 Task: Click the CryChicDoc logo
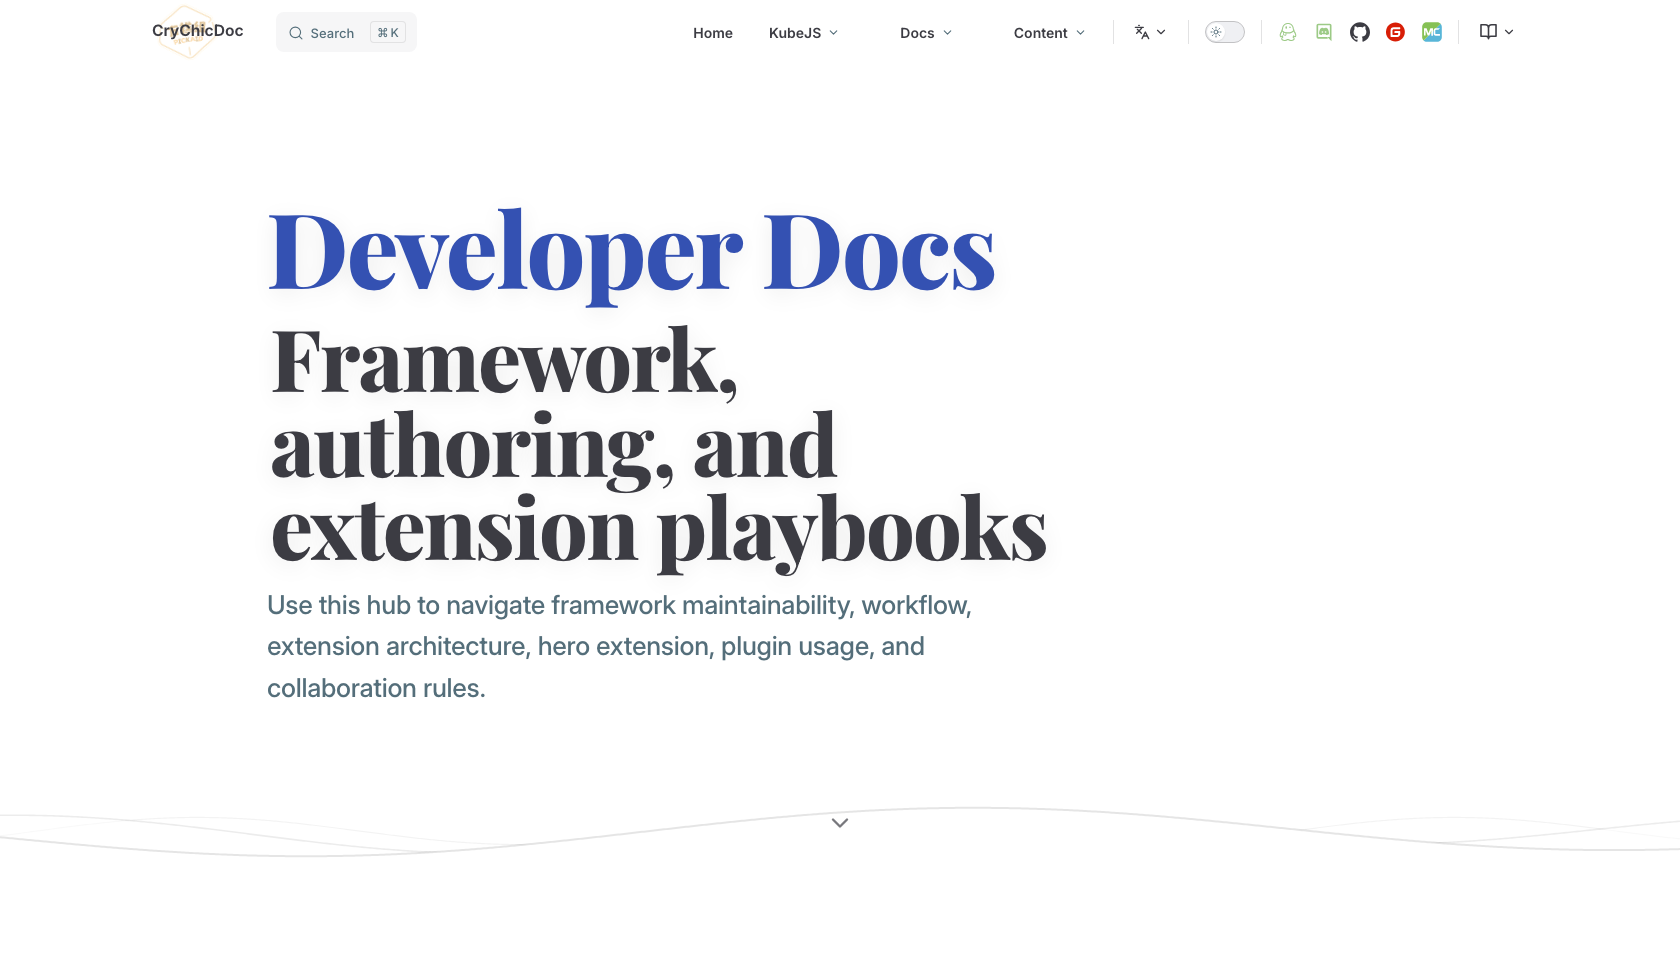[x=197, y=31]
